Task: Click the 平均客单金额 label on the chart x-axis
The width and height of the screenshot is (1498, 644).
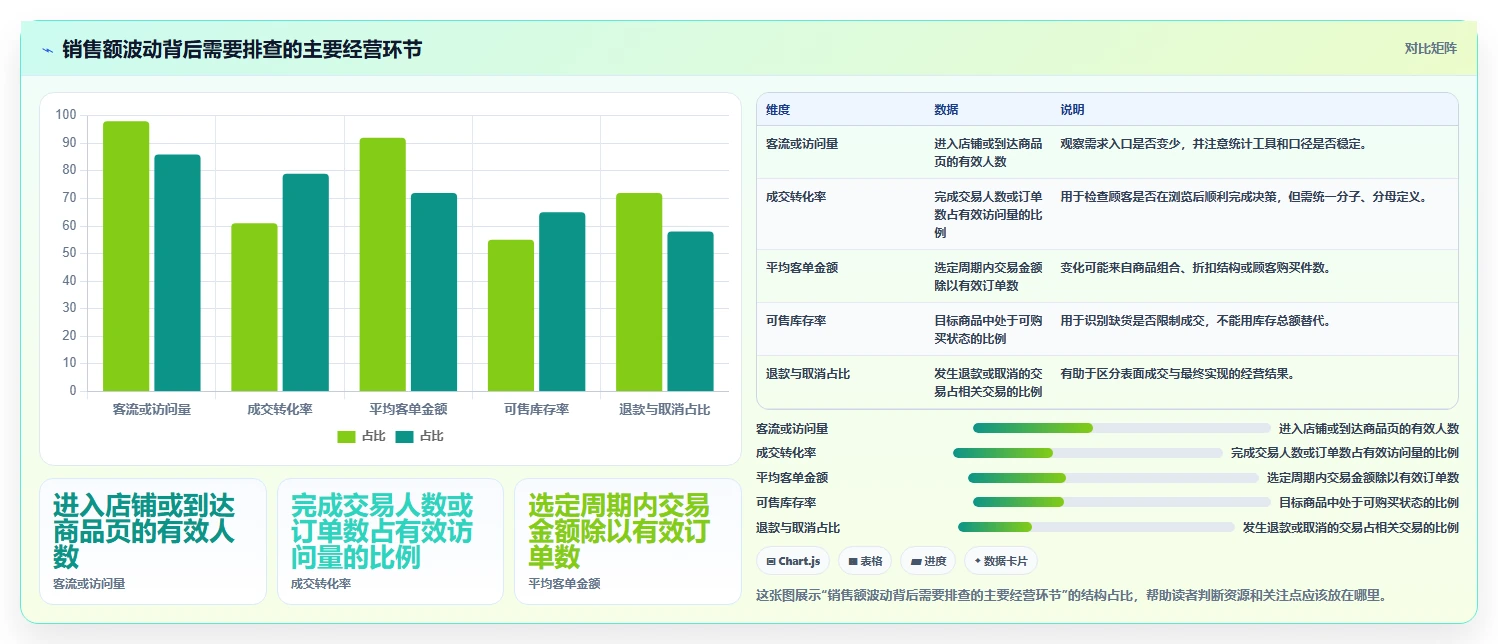Action: pos(408,410)
